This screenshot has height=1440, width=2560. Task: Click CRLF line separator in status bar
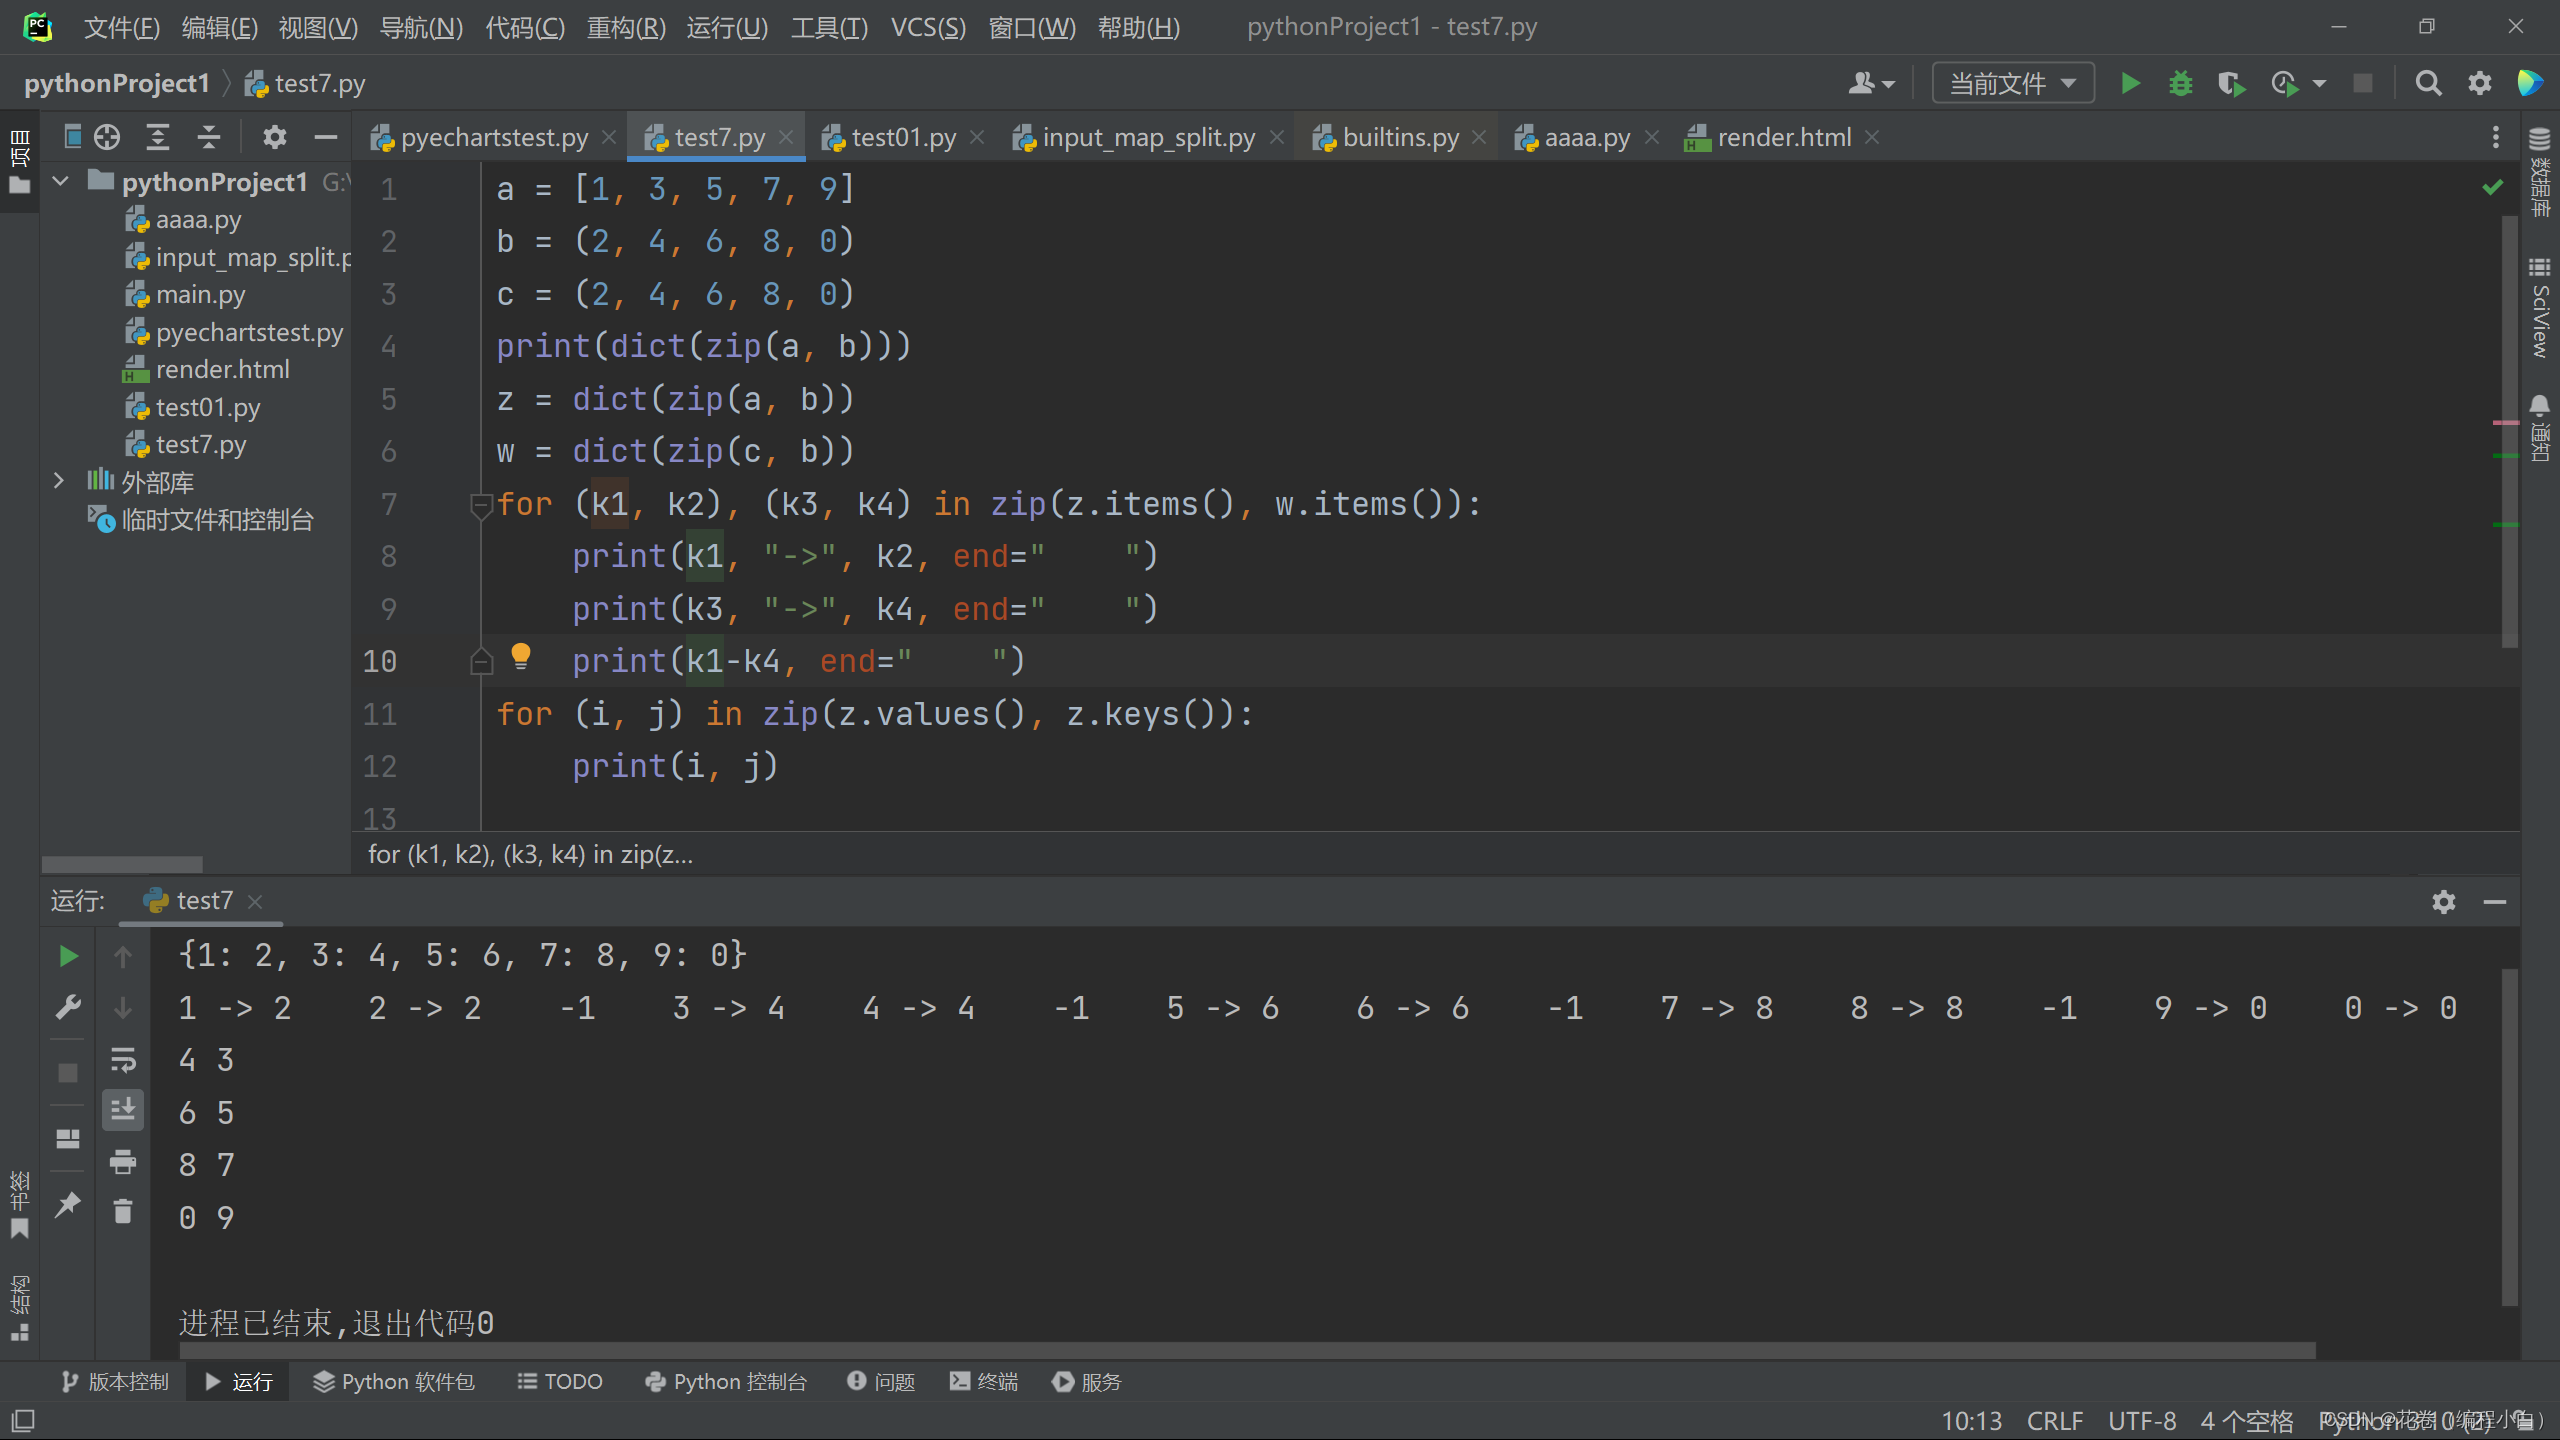(2055, 1421)
